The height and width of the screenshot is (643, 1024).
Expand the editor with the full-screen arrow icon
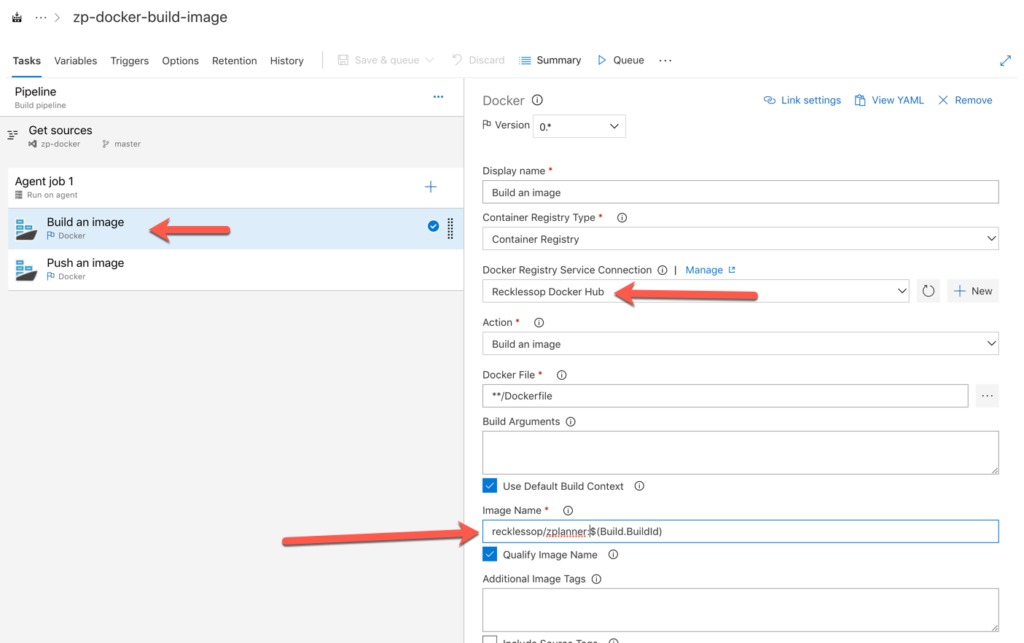(1005, 60)
